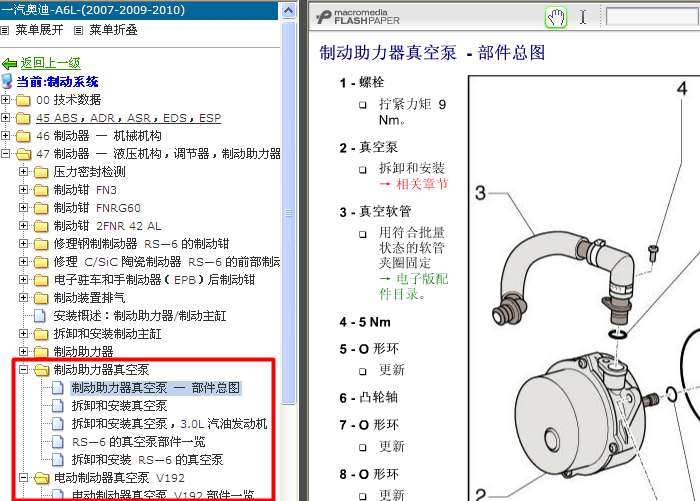Open 电子驻车和手制动器 (EPB) 后制动钳 folder
Viewport: 700px width, 501px height.
pyautogui.click(x=154, y=280)
